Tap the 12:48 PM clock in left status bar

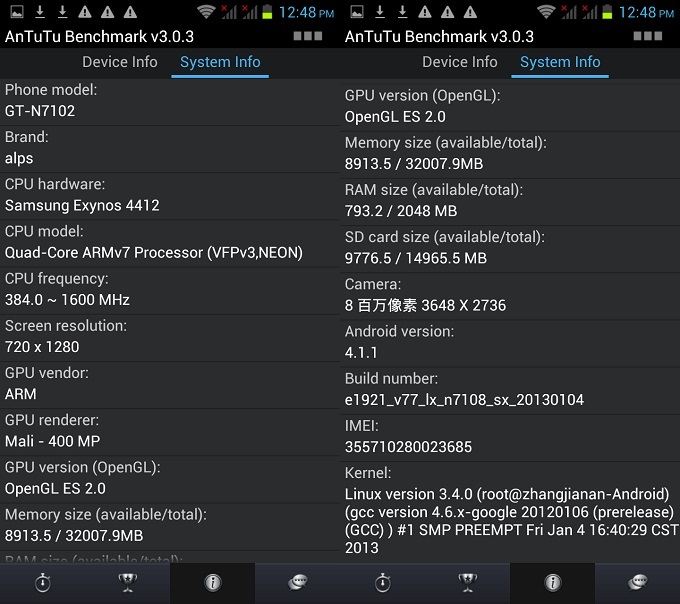[306, 12]
